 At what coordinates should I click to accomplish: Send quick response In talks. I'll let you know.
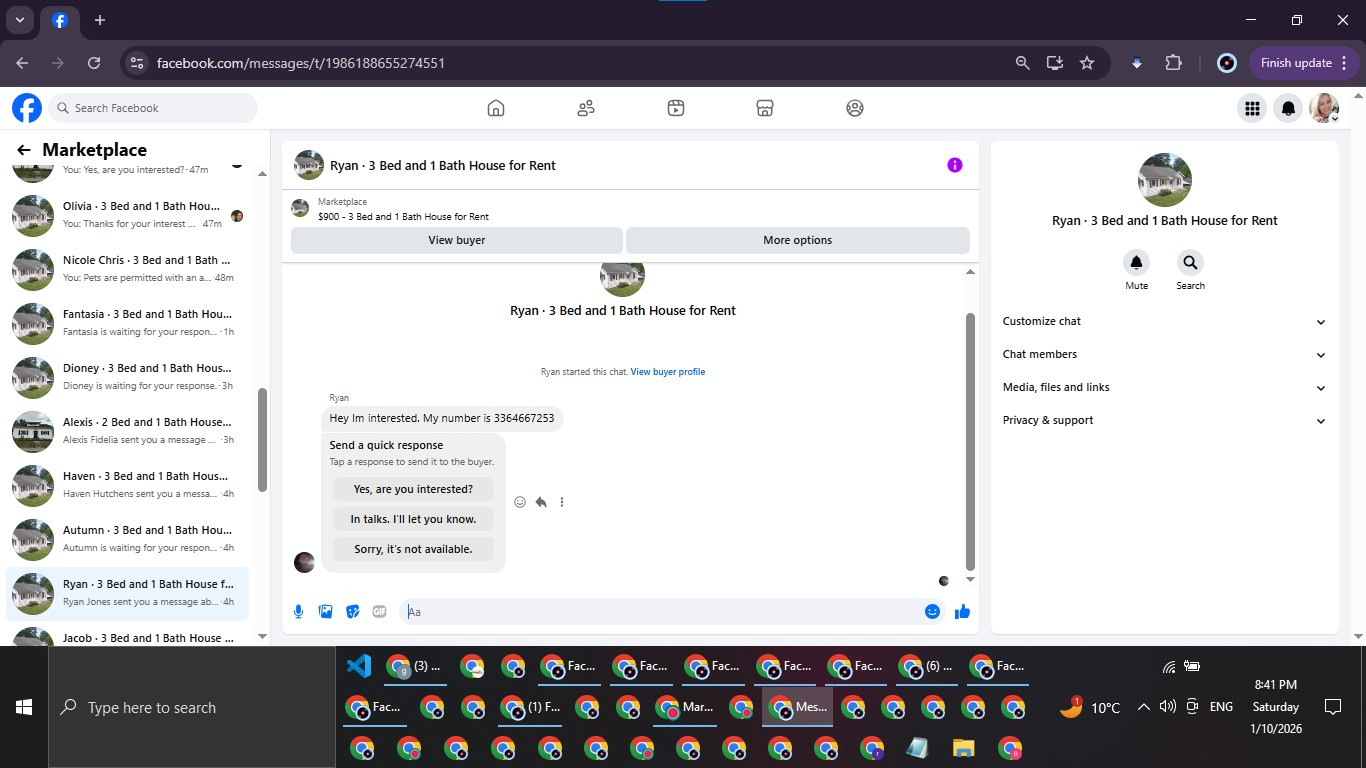(x=413, y=519)
